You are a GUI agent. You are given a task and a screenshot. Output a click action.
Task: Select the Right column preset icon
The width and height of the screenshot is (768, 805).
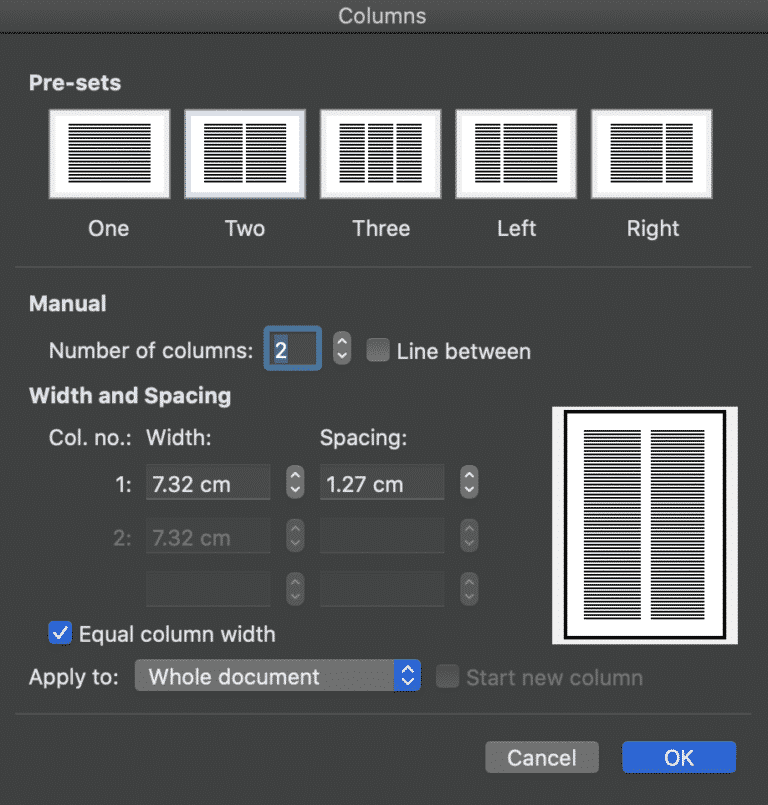(651, 154)
